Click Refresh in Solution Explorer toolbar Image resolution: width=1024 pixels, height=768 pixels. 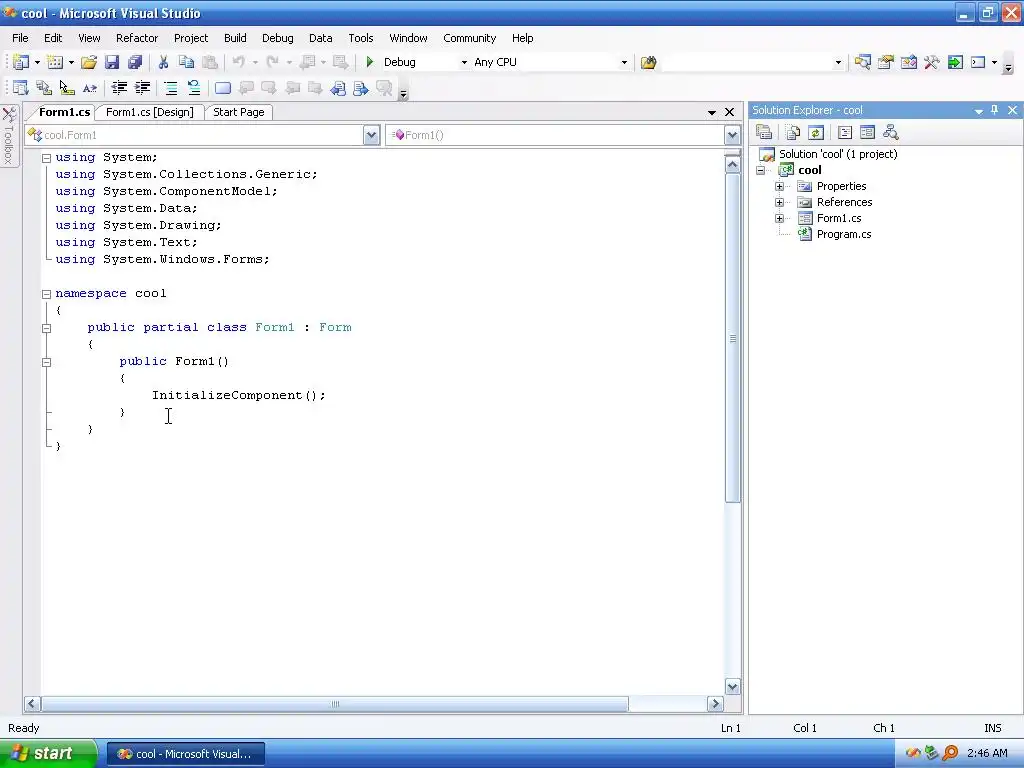coord(816,133)
